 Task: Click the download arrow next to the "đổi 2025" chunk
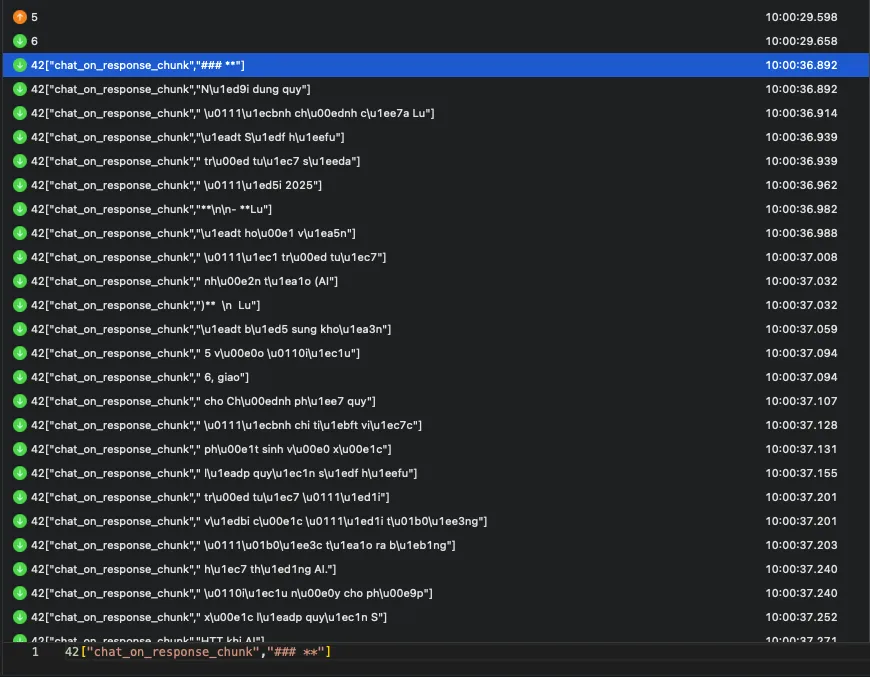click(x=20, y=185)
